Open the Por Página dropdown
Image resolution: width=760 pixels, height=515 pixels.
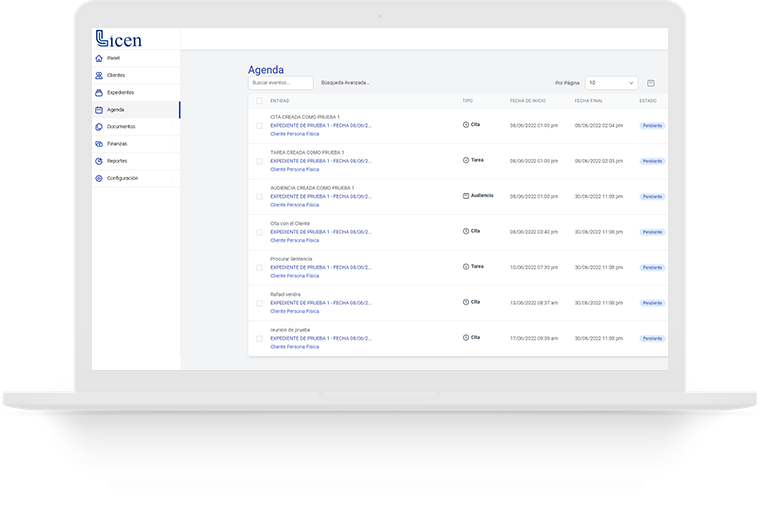pos(611,83)
